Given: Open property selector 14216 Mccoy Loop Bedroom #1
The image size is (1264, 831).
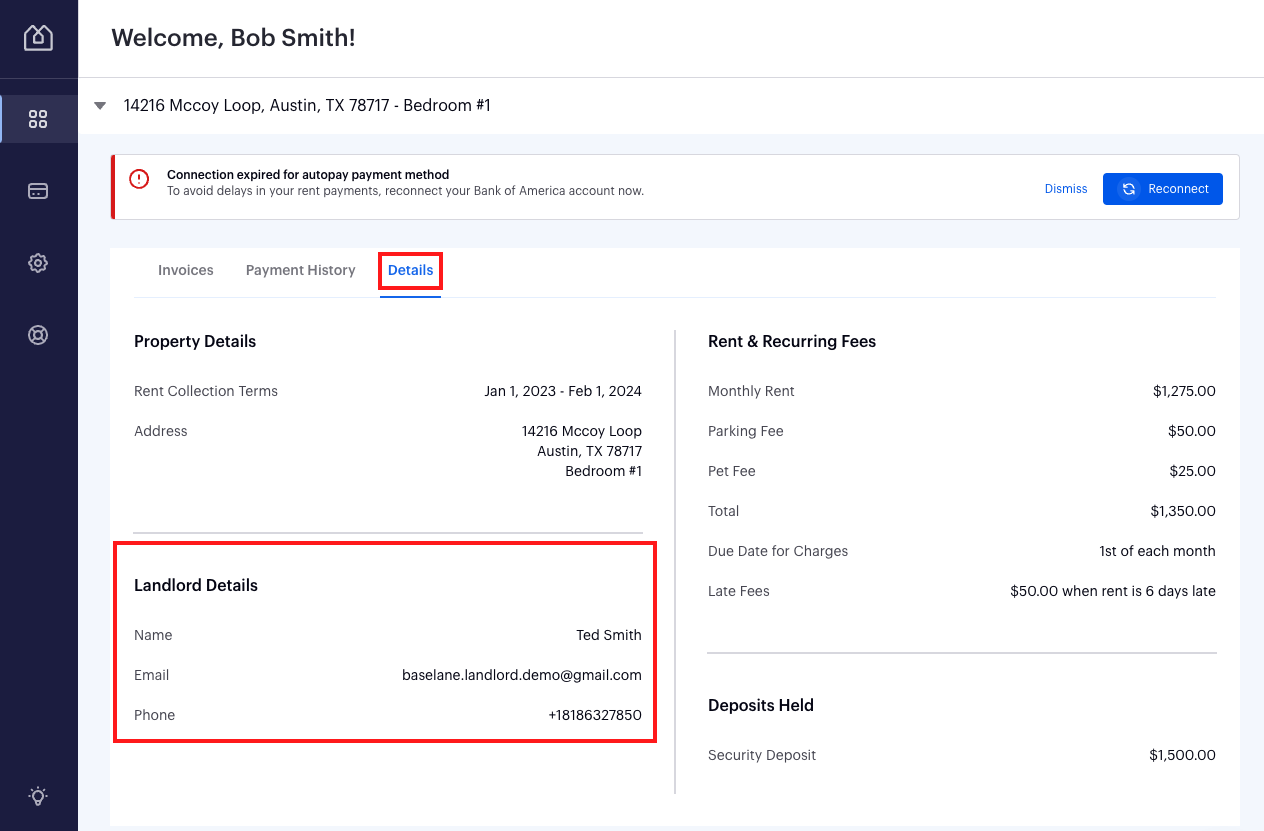Looking at the screenshot, I should click(x=307, y=105).
